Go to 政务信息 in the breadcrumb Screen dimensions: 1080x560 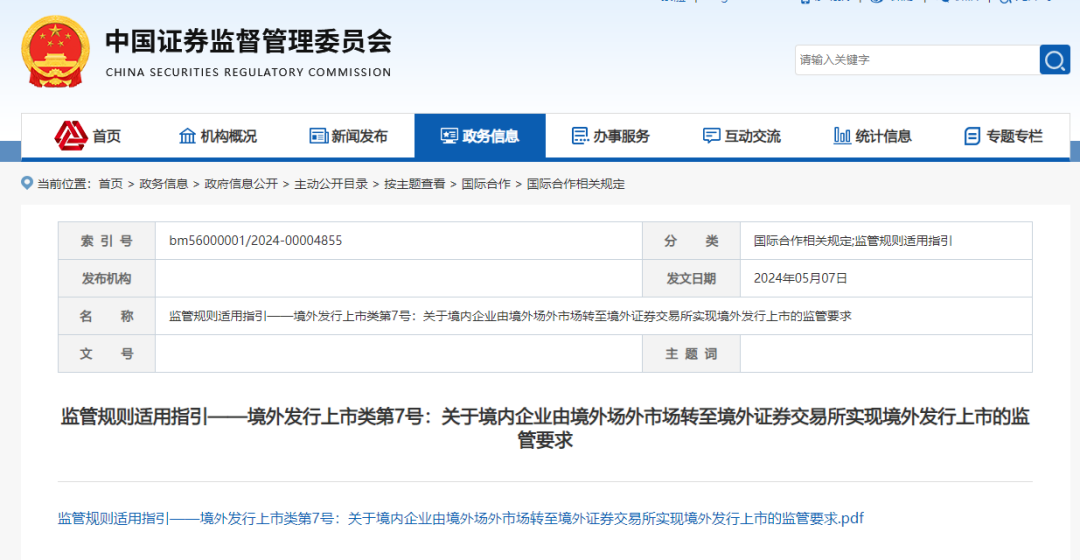[x=163, y=184]
